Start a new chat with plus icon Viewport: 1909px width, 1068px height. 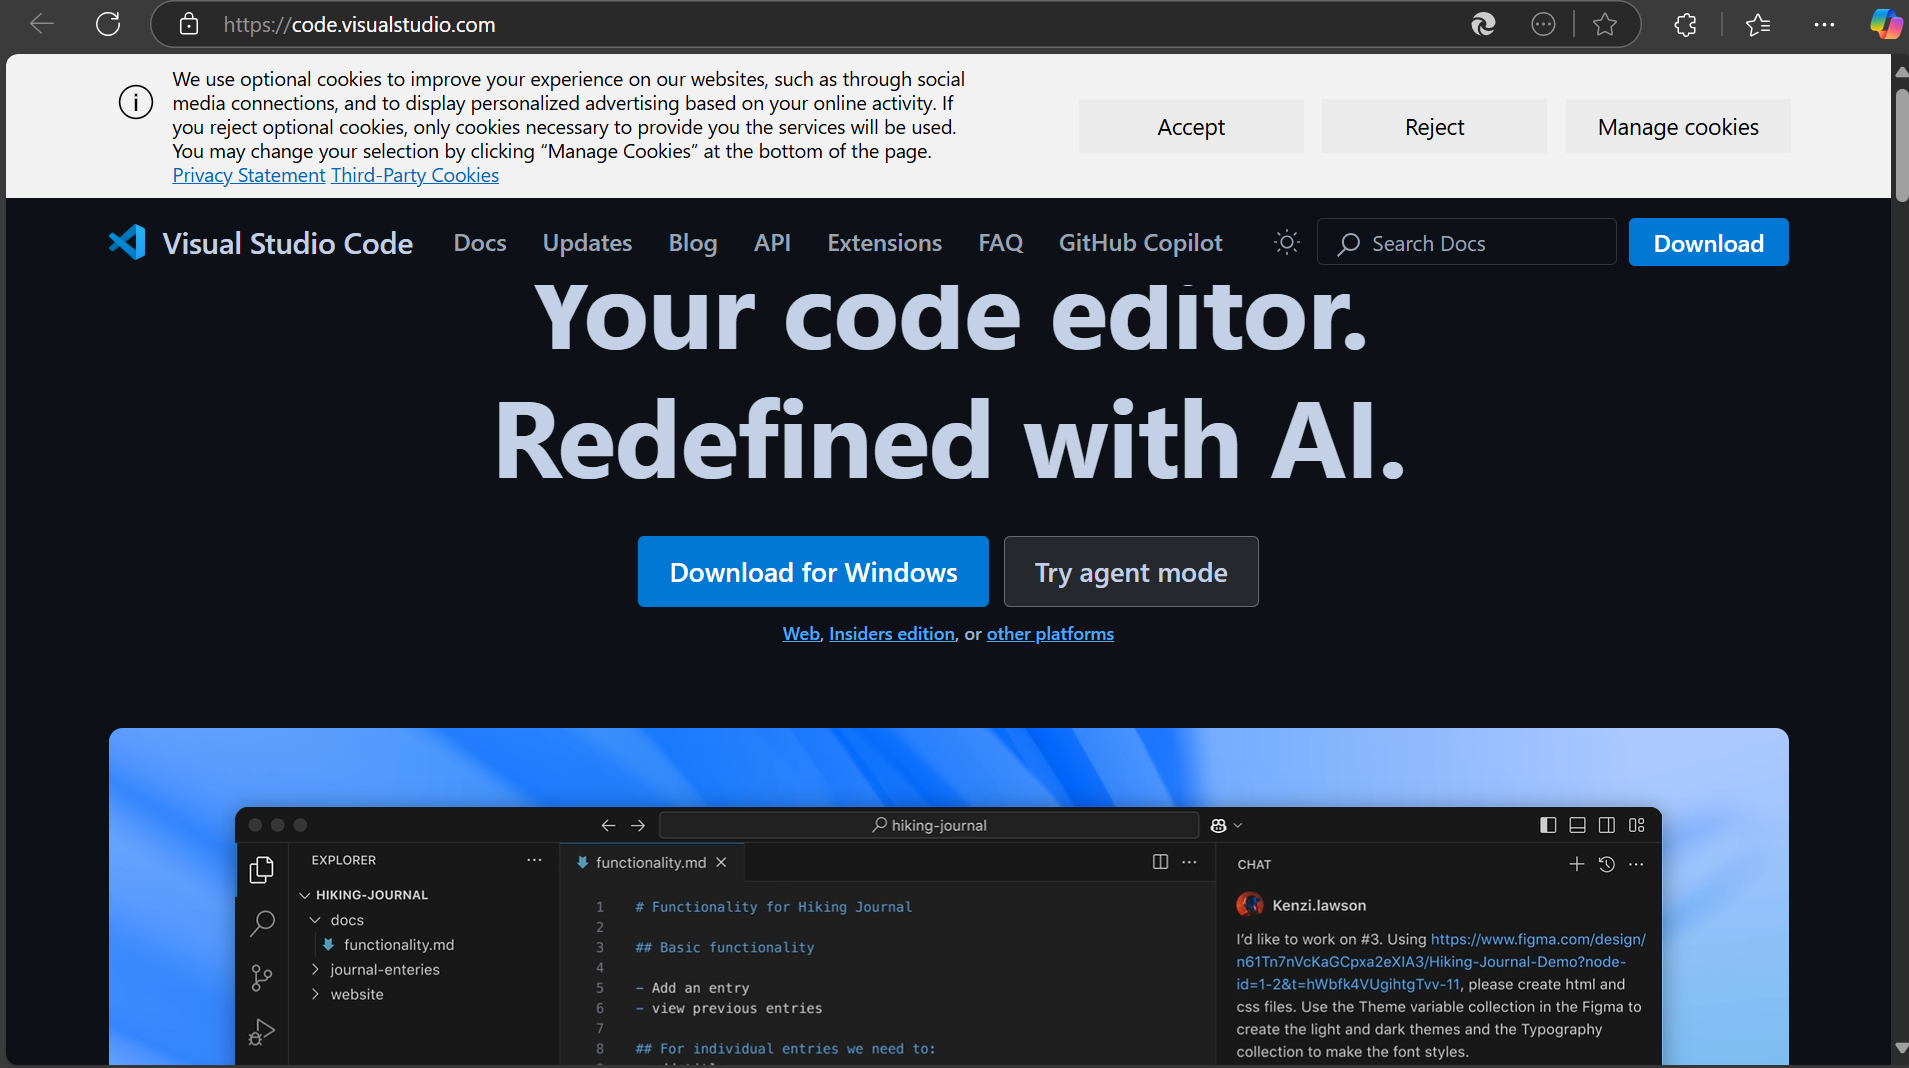(x=1577, y=864)
